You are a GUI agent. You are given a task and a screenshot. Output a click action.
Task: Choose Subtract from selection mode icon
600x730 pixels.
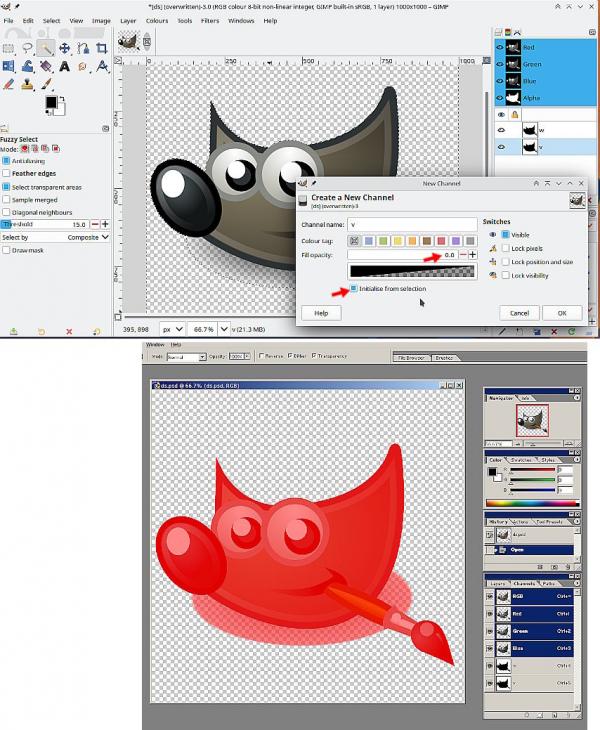tap(45, 149)
